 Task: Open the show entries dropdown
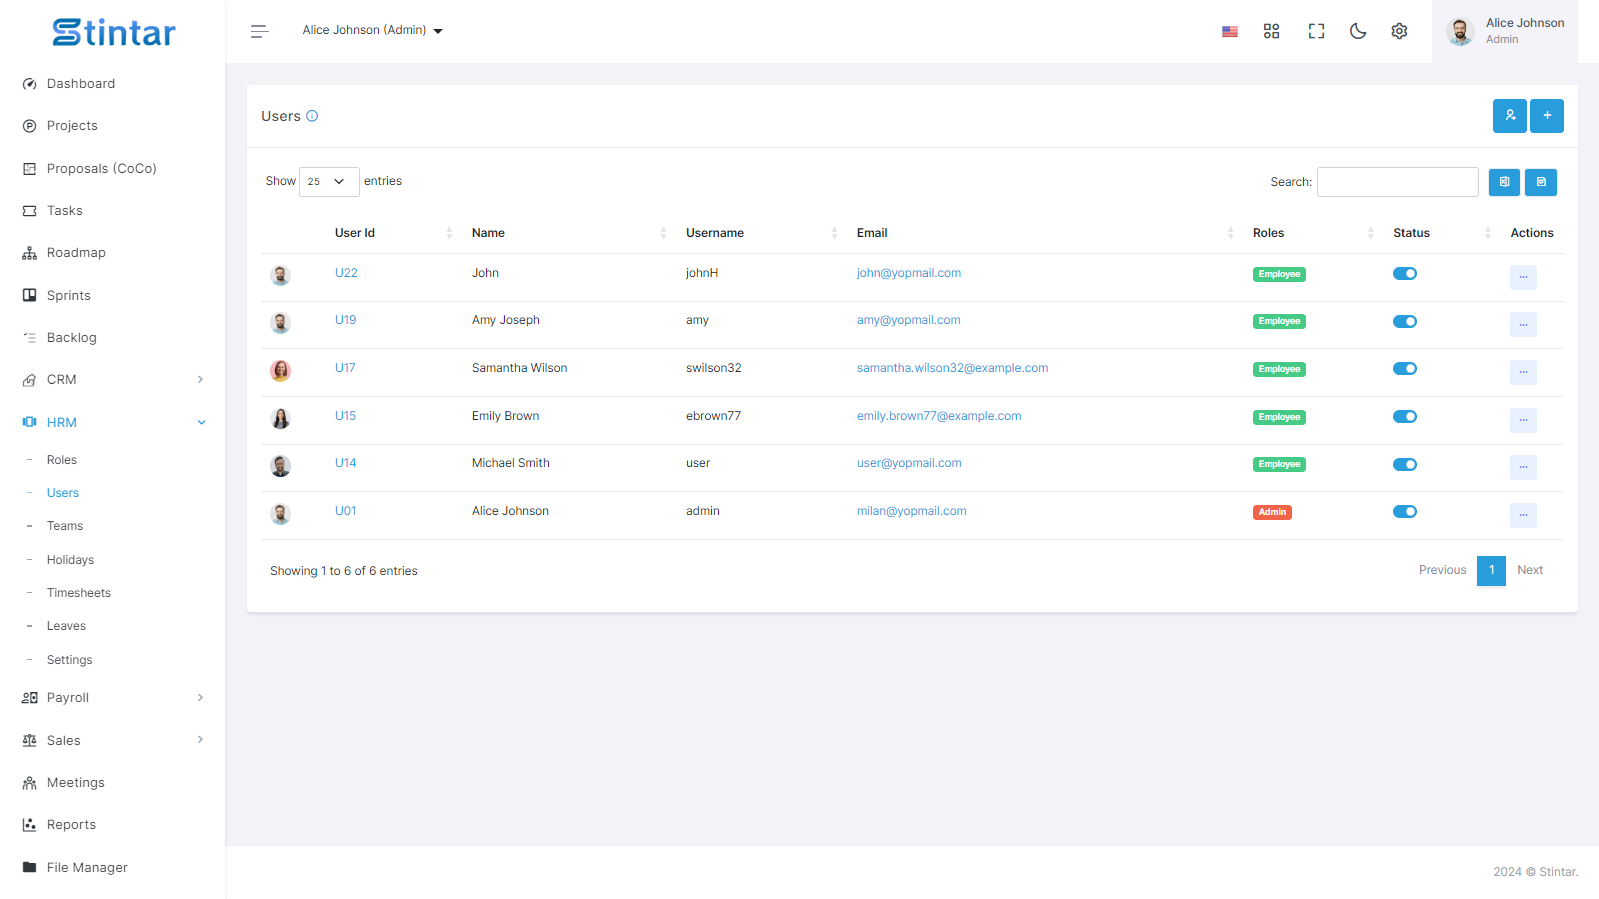tap(329, 182)
